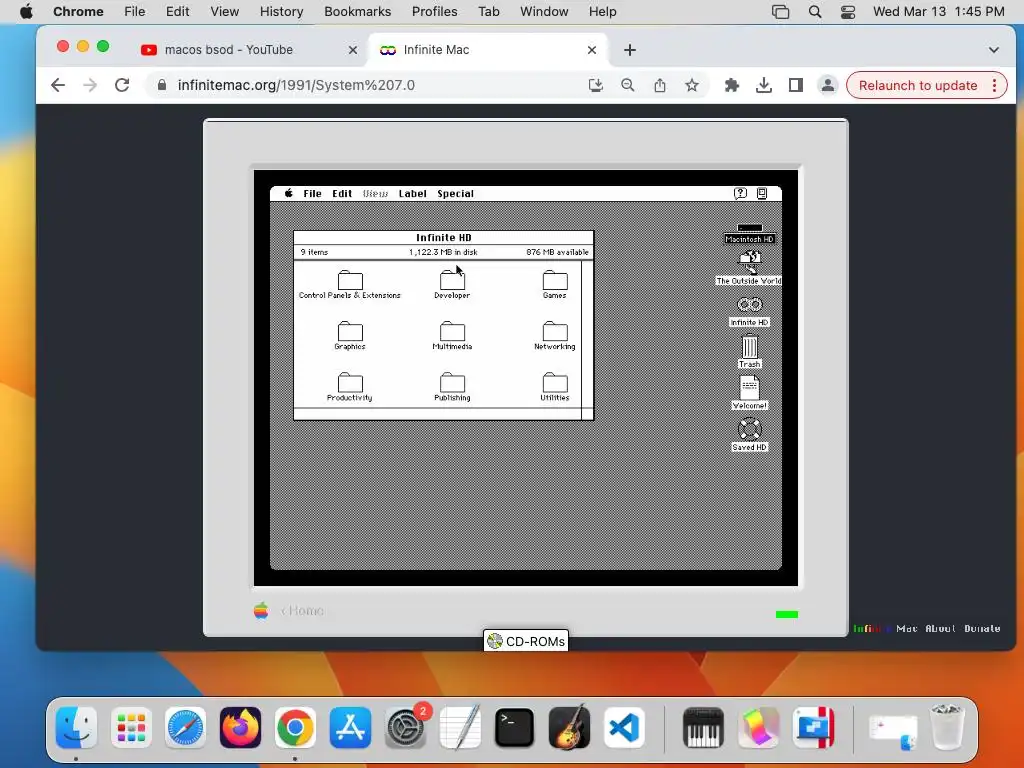Select the Utilities folder
This screenshot has height=768, width=1024.
tap(554, 383)
